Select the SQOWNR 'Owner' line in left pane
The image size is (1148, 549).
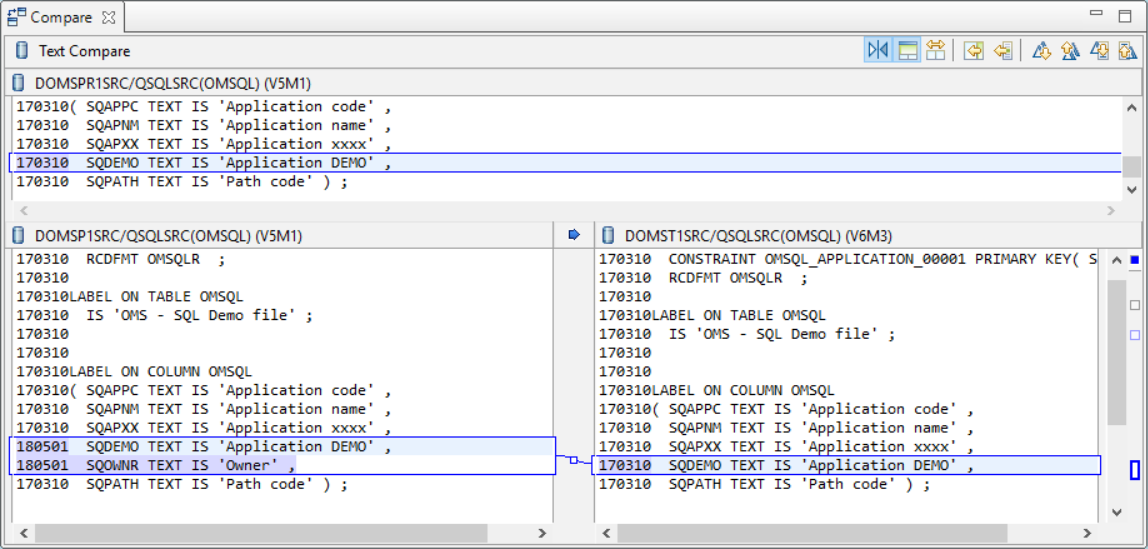(x=190, y=465)
